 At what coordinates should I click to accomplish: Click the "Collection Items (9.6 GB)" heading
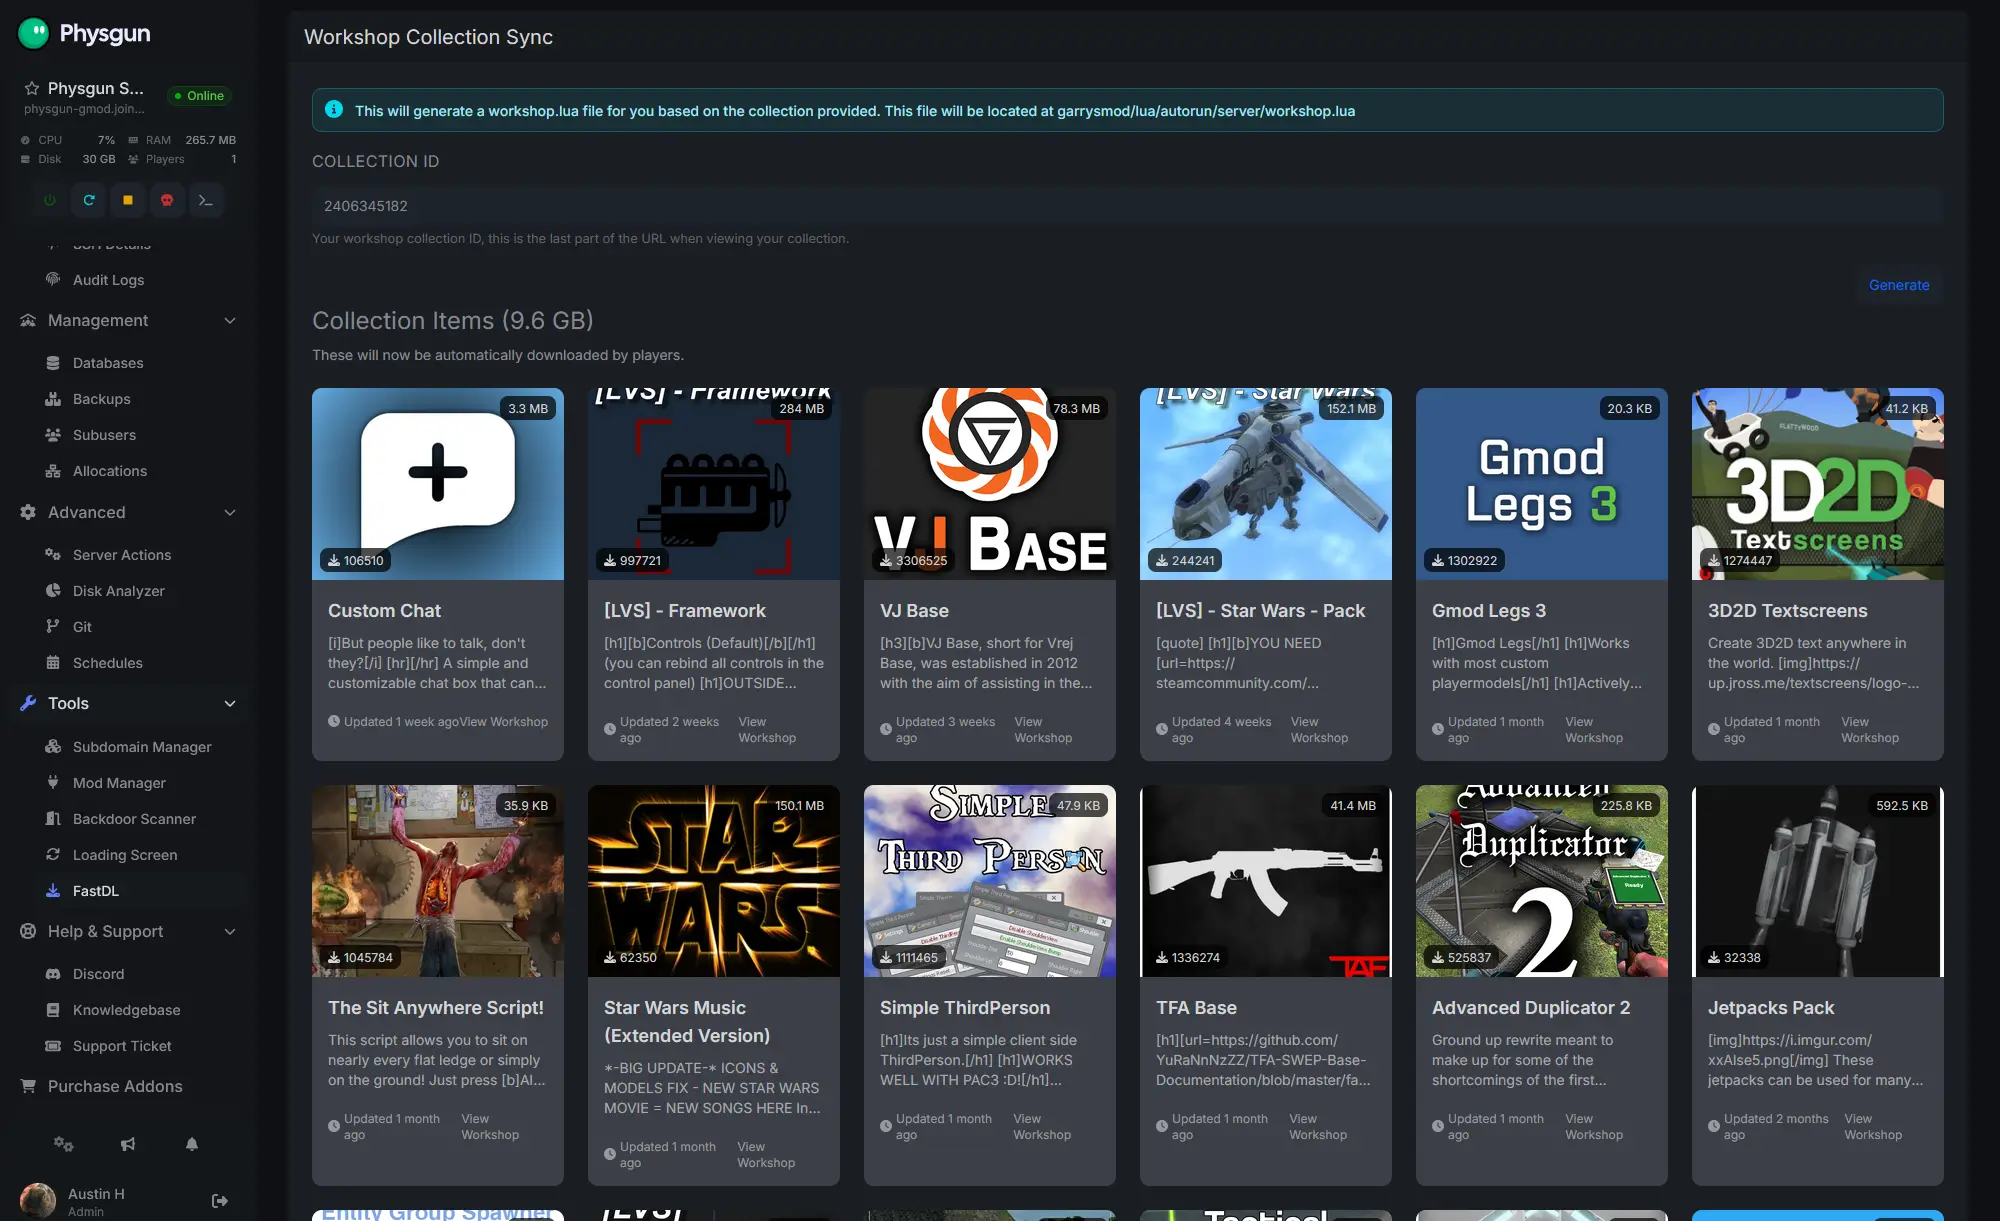(x=453, y=320)
